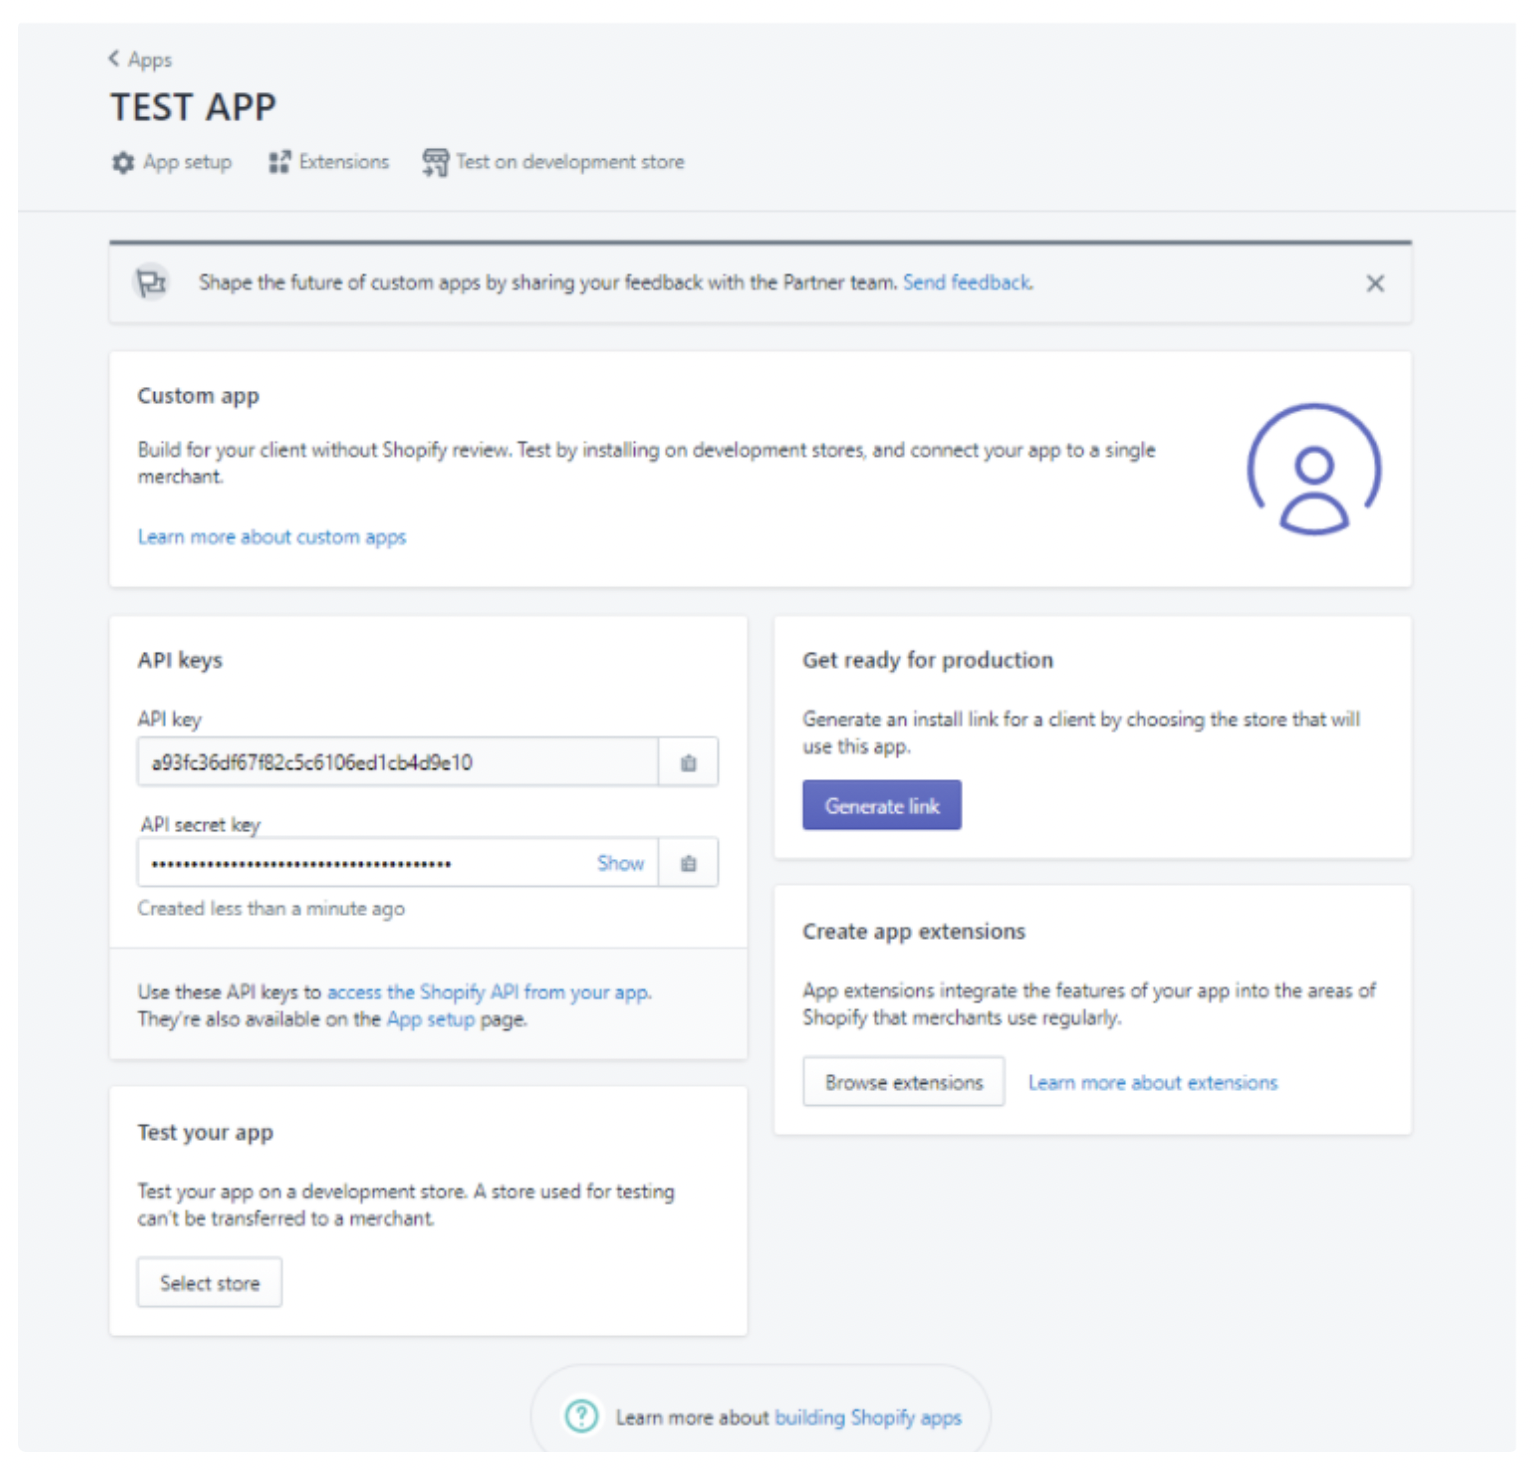1534x1470 pixels.
Task: Open Learn more about extensions link
Action: (x=1152, y=1083)
